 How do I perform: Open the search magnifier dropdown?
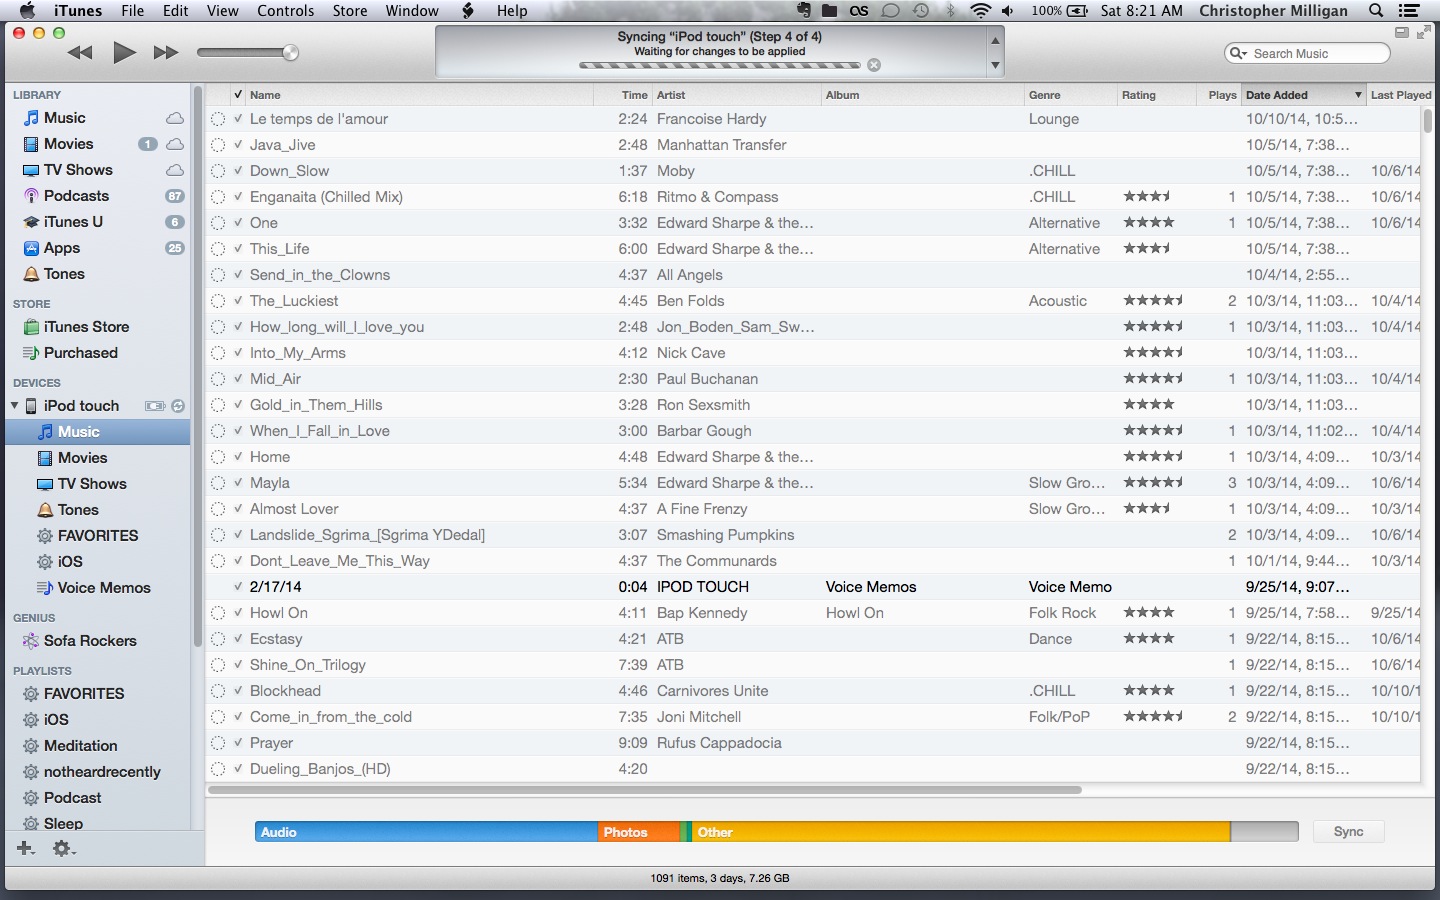click(x=1238, y=53)
